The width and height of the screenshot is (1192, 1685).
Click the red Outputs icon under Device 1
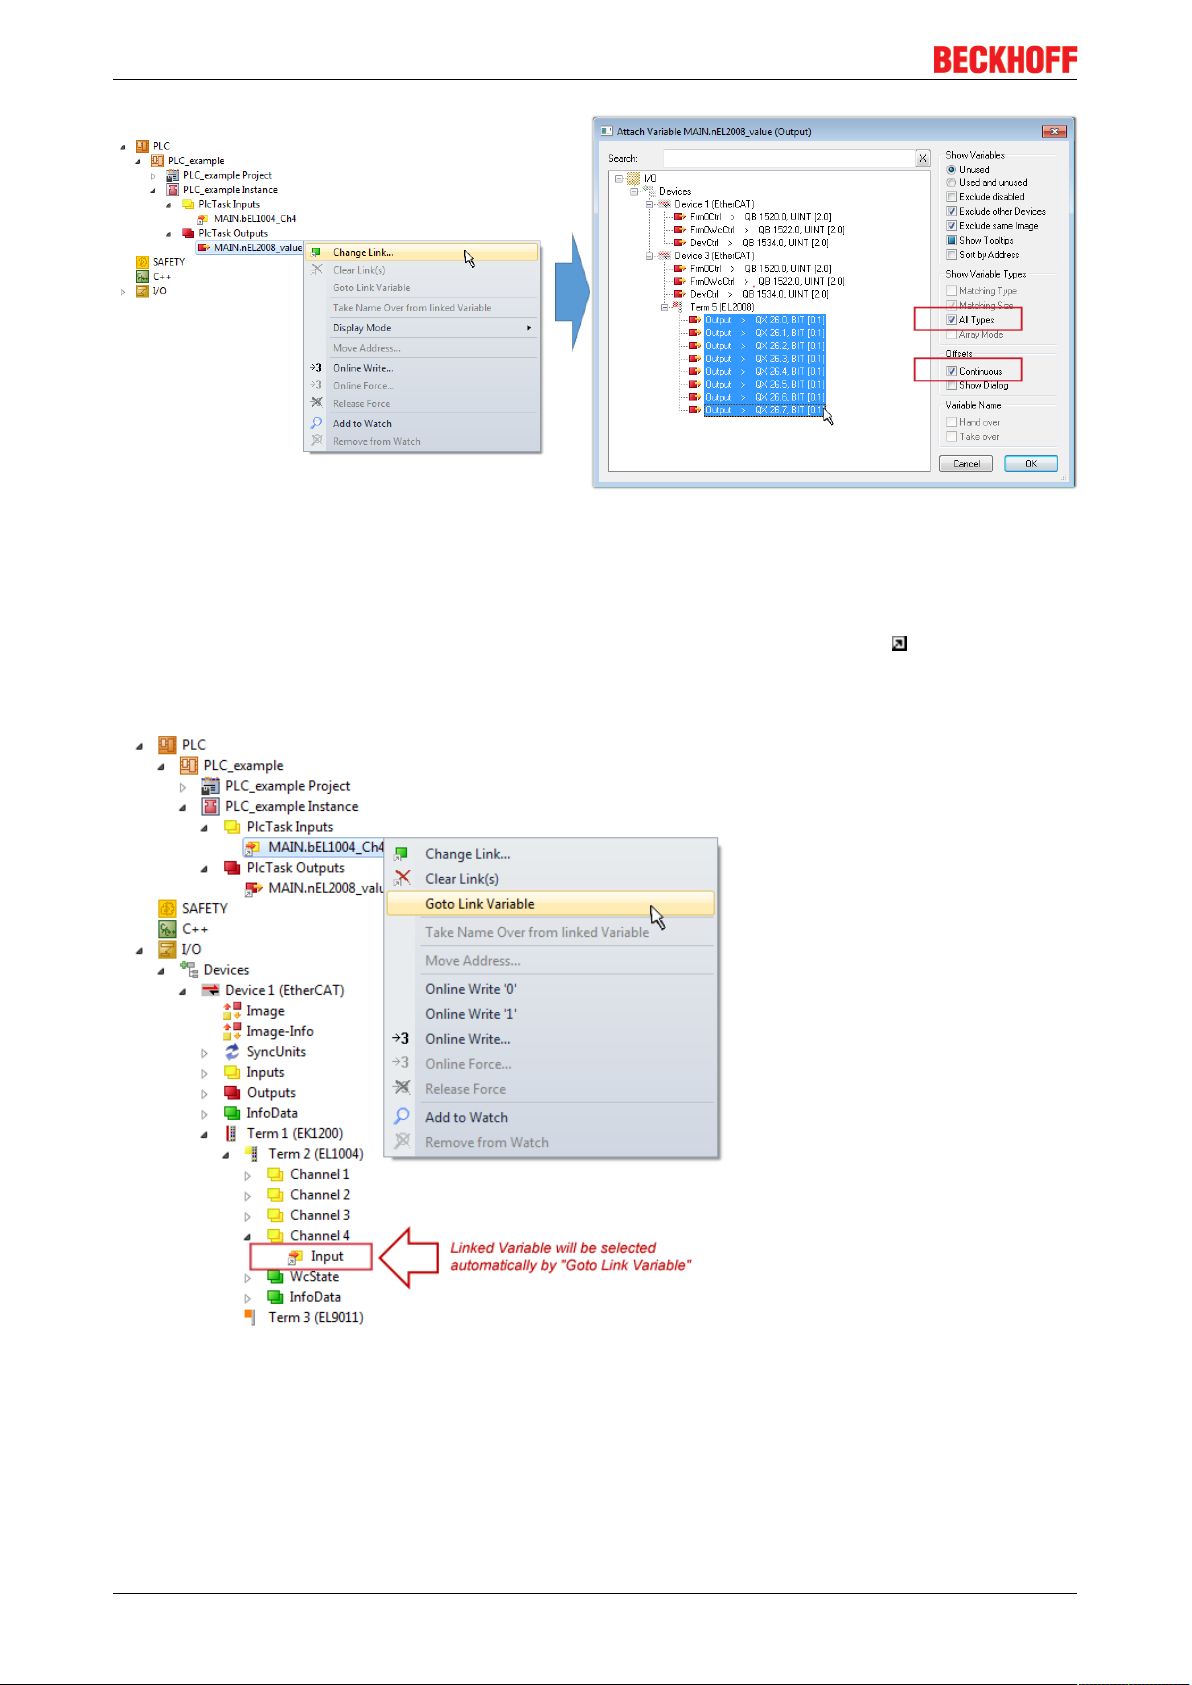[x=232, y=1093]
